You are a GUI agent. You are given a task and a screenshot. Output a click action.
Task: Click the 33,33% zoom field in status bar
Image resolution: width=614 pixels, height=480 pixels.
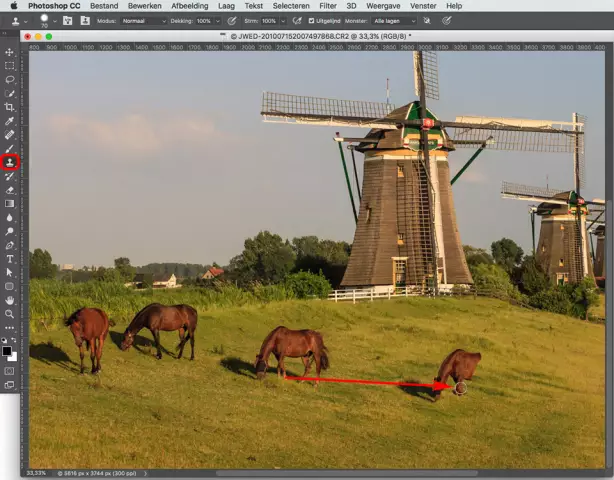coord(36,472)
